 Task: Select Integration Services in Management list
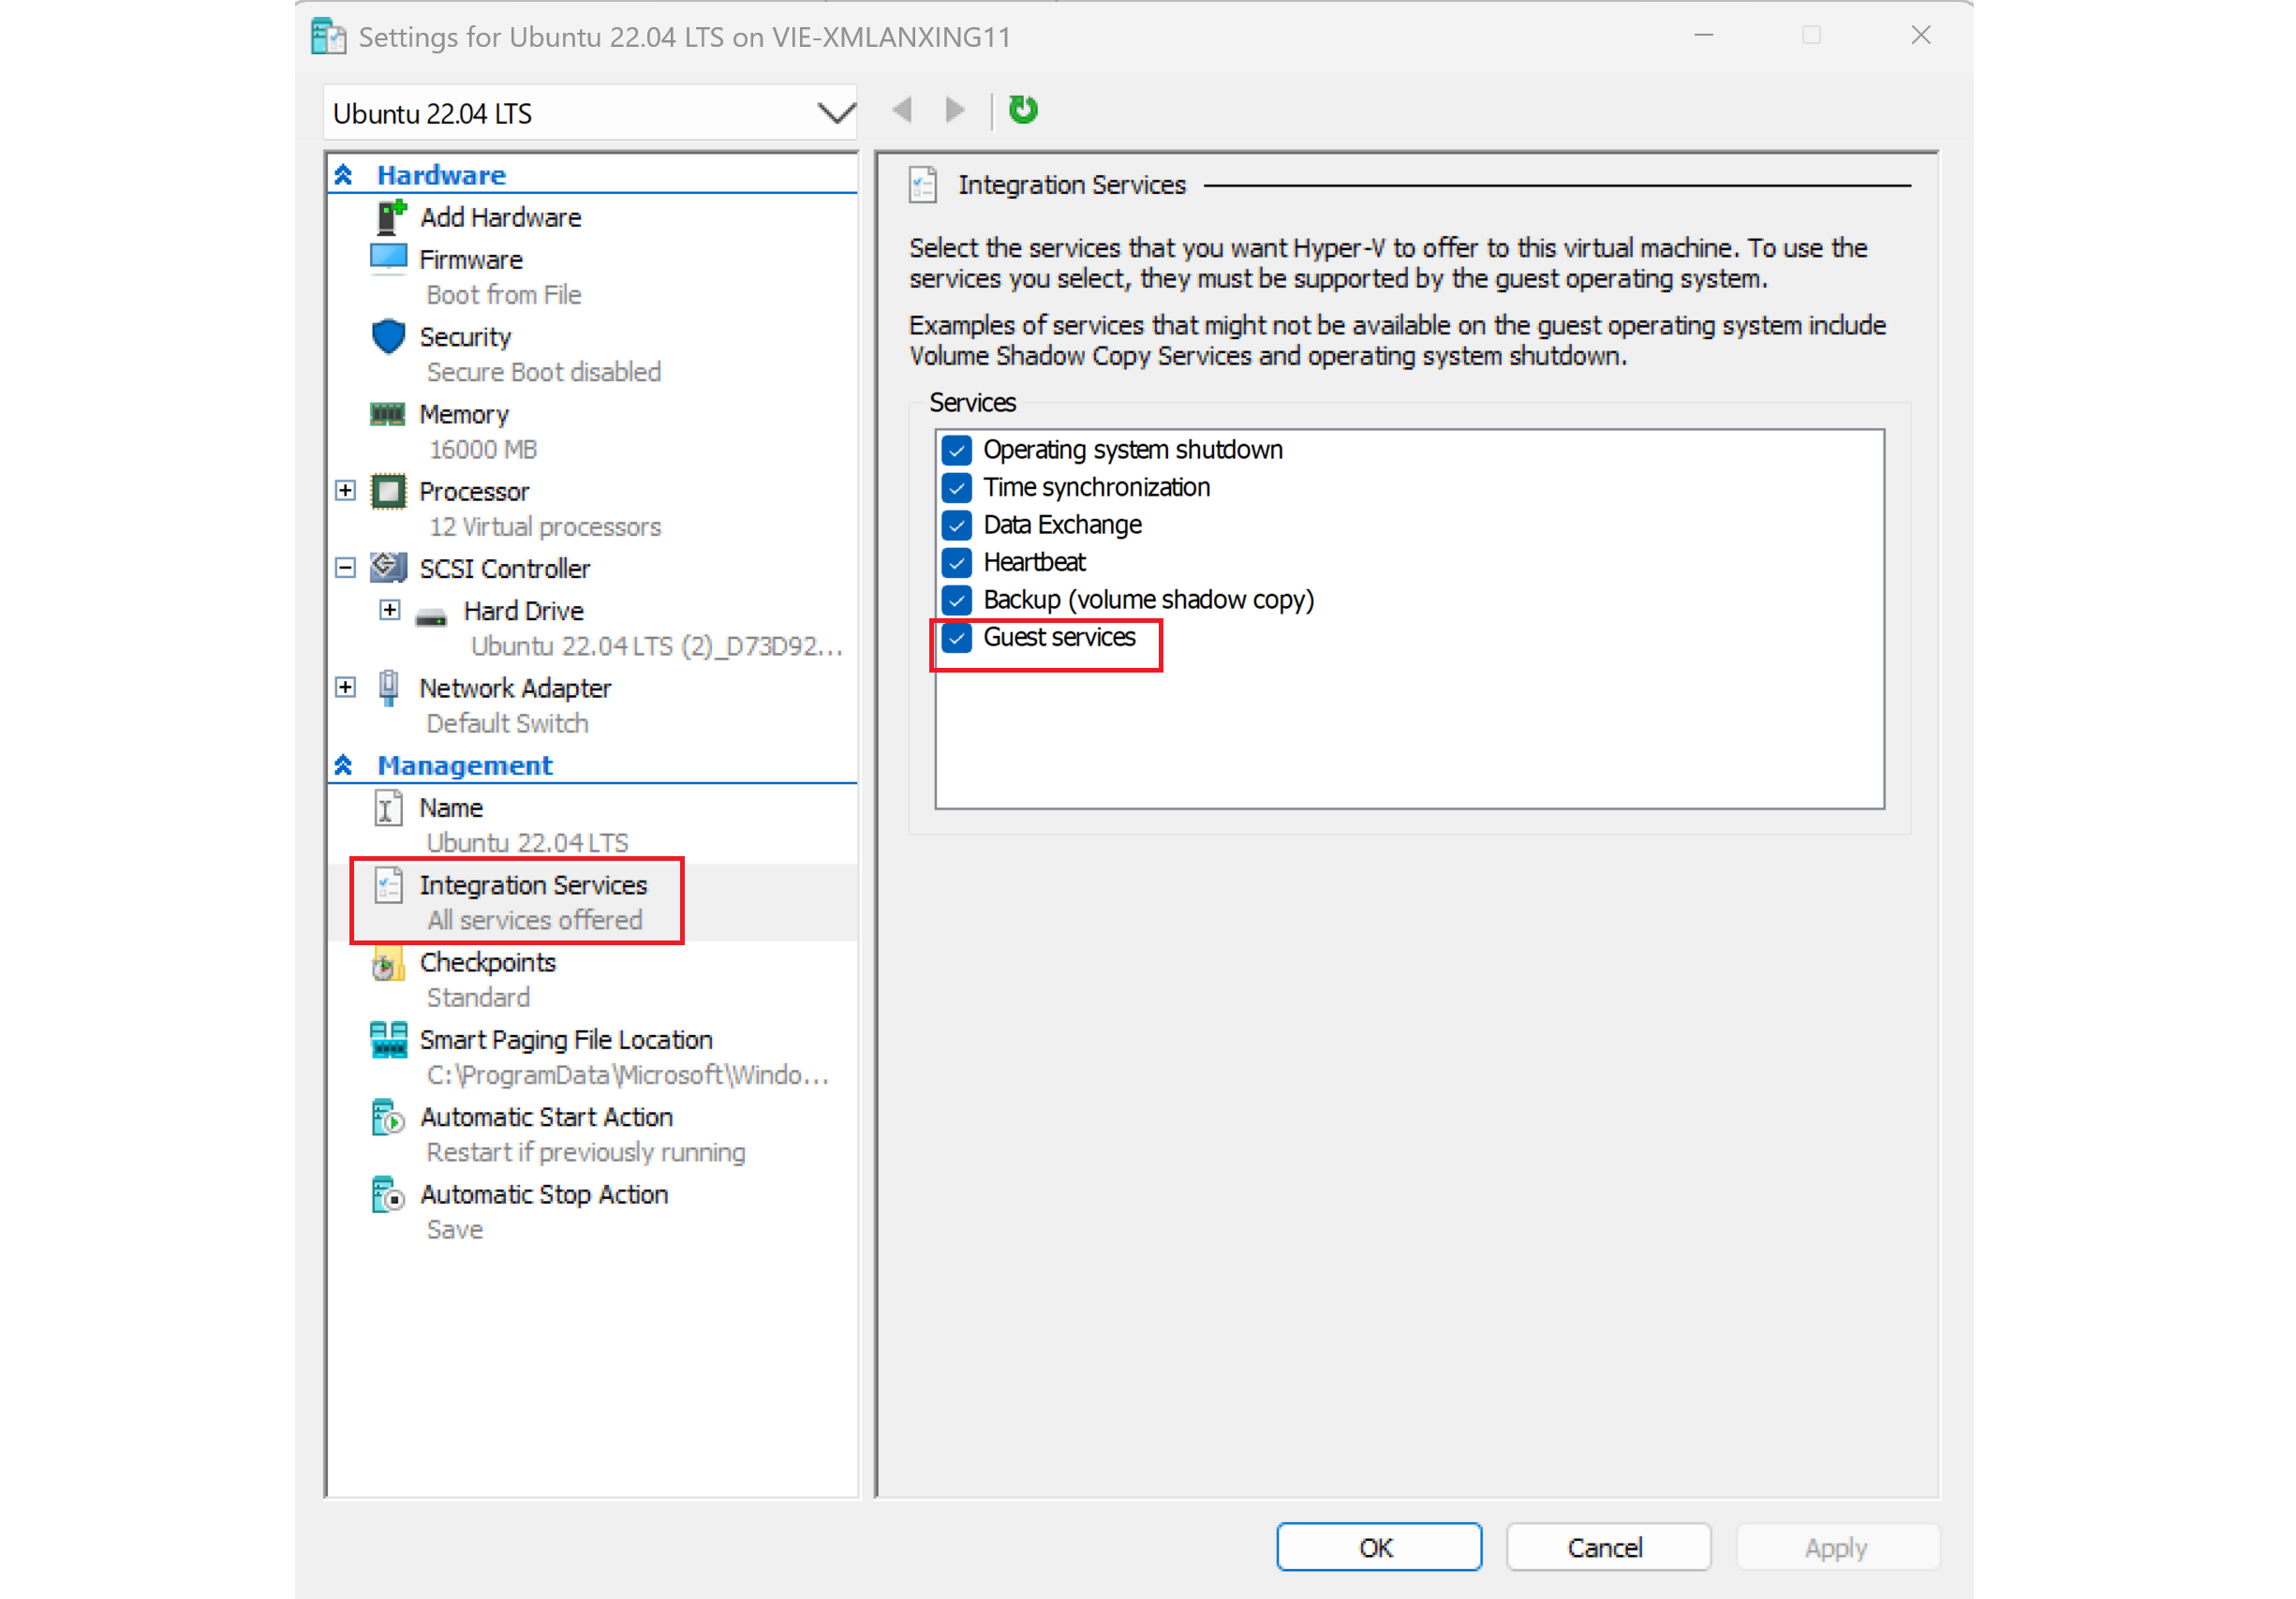tap(532, 886)
